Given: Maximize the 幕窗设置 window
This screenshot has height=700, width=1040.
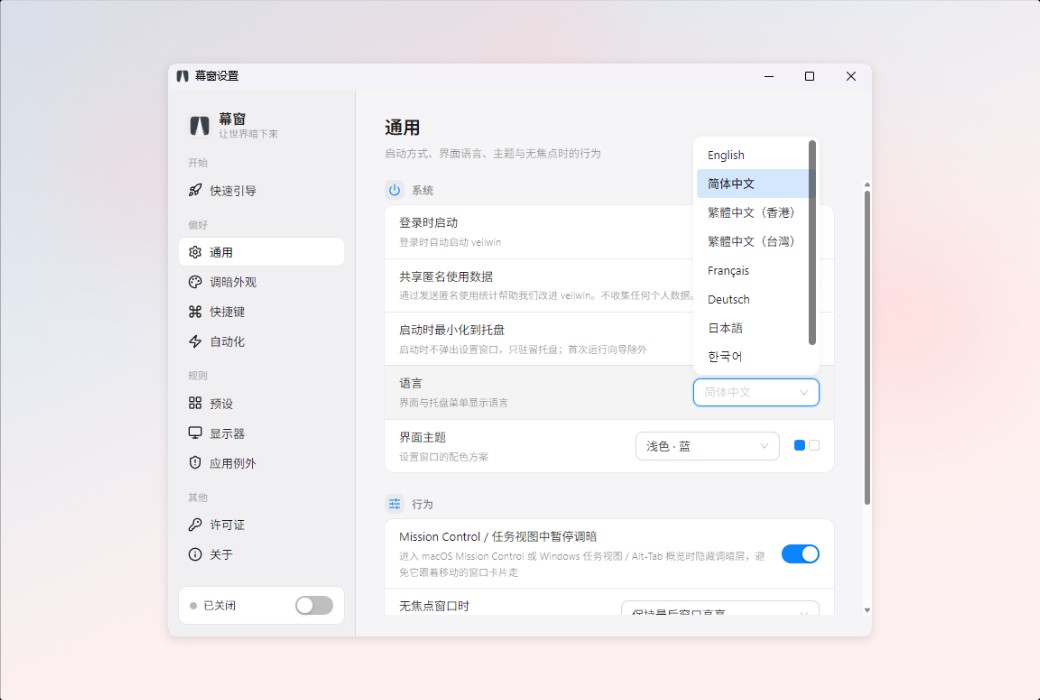Looking at the screenshot, I should pos(809,76).
